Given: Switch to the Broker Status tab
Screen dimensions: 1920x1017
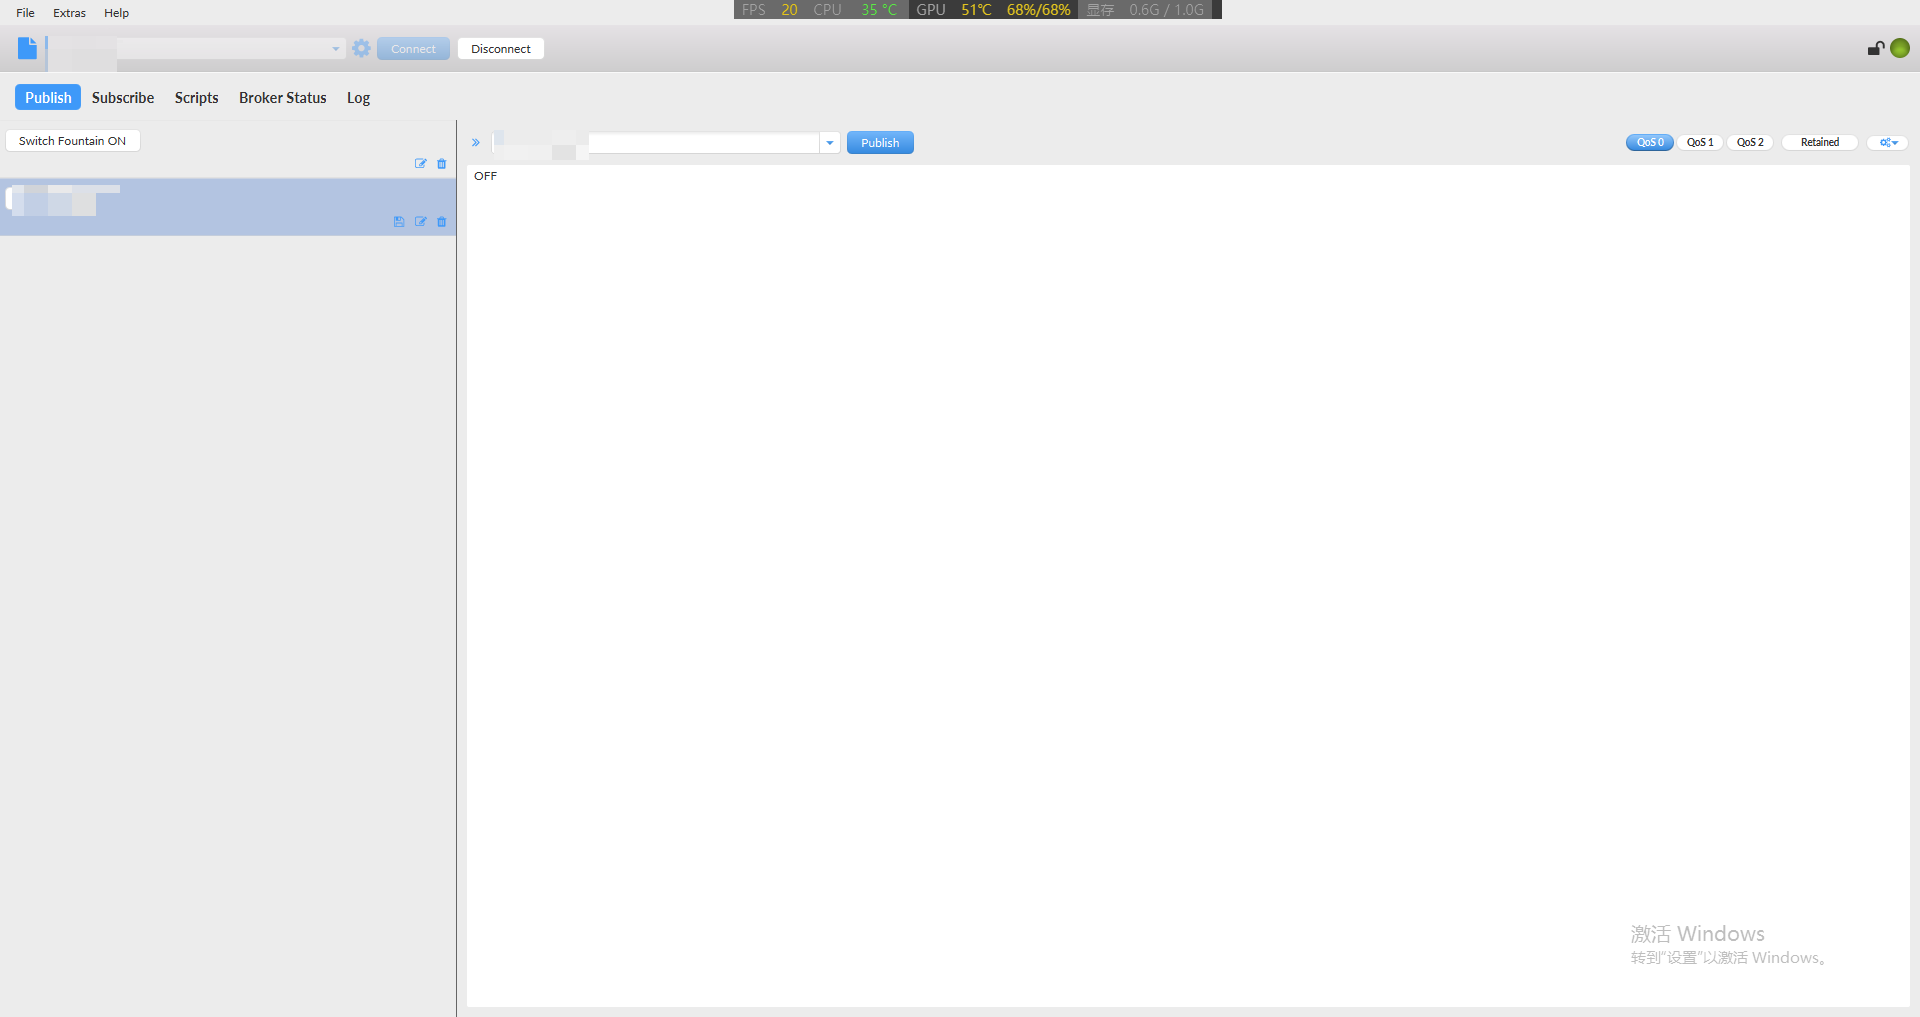Looking at the screenshot, I should (x=283, y=97).
